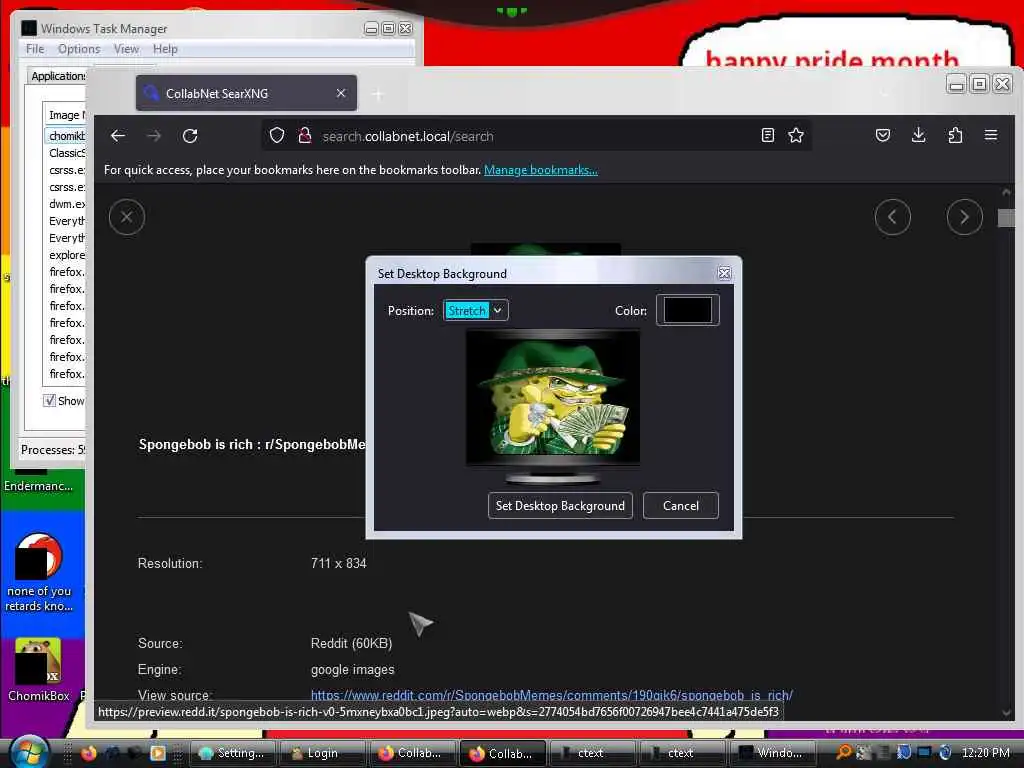The image size is (1024, 768).
Task: Open Options menu in Task Manager
Action: point(79,49)
